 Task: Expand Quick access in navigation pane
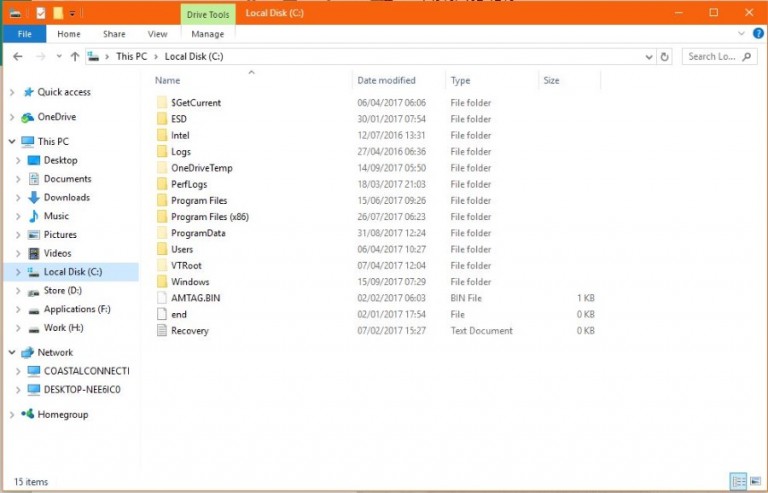pos(12,92)
